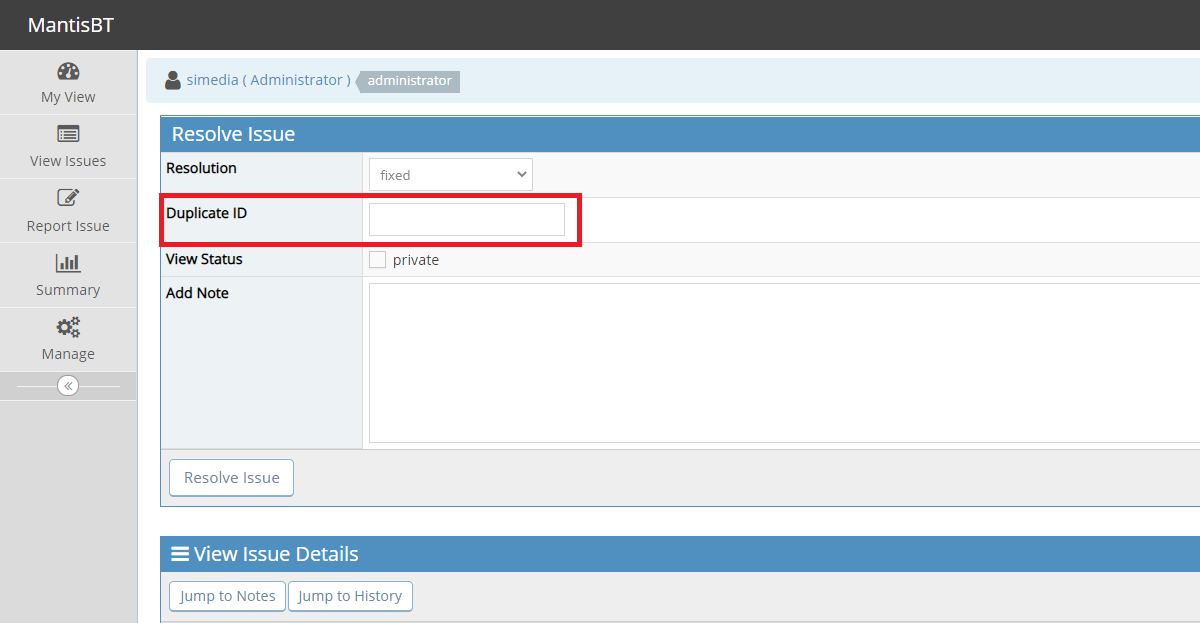1200x623 pixels.
Task: Go to the MantisBT home title
Action: [71, 25]
